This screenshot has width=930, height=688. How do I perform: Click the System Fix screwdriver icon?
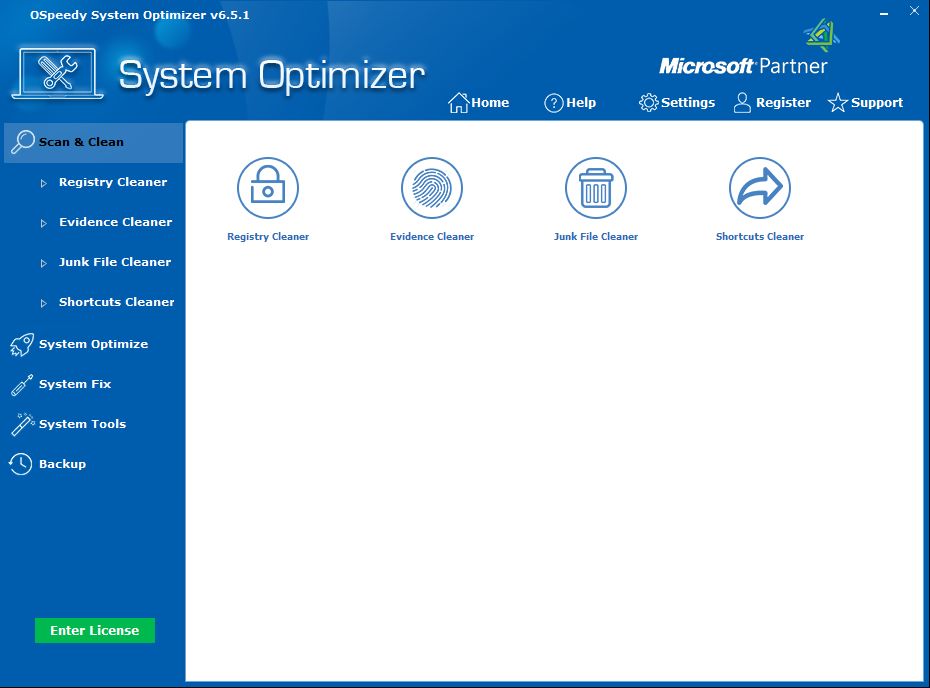(x=22, y=384)
